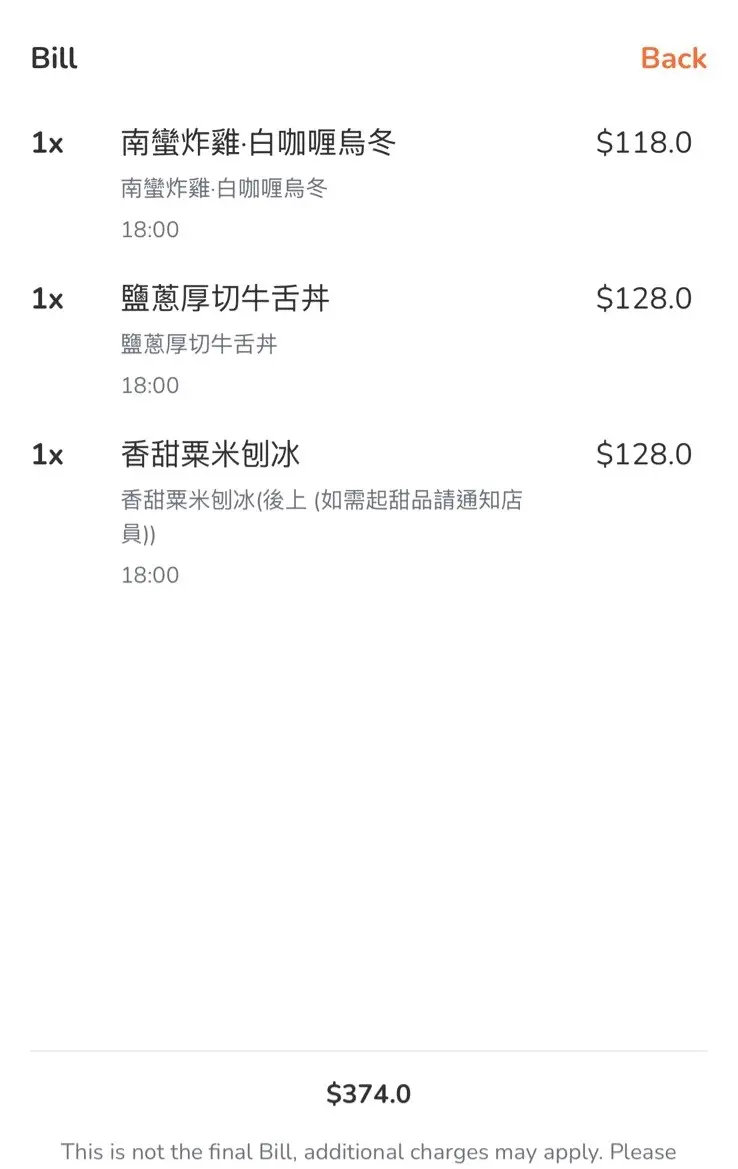Click the divider line above the total
This screenshot has height=1169, width=738.
click(368, 1051)
